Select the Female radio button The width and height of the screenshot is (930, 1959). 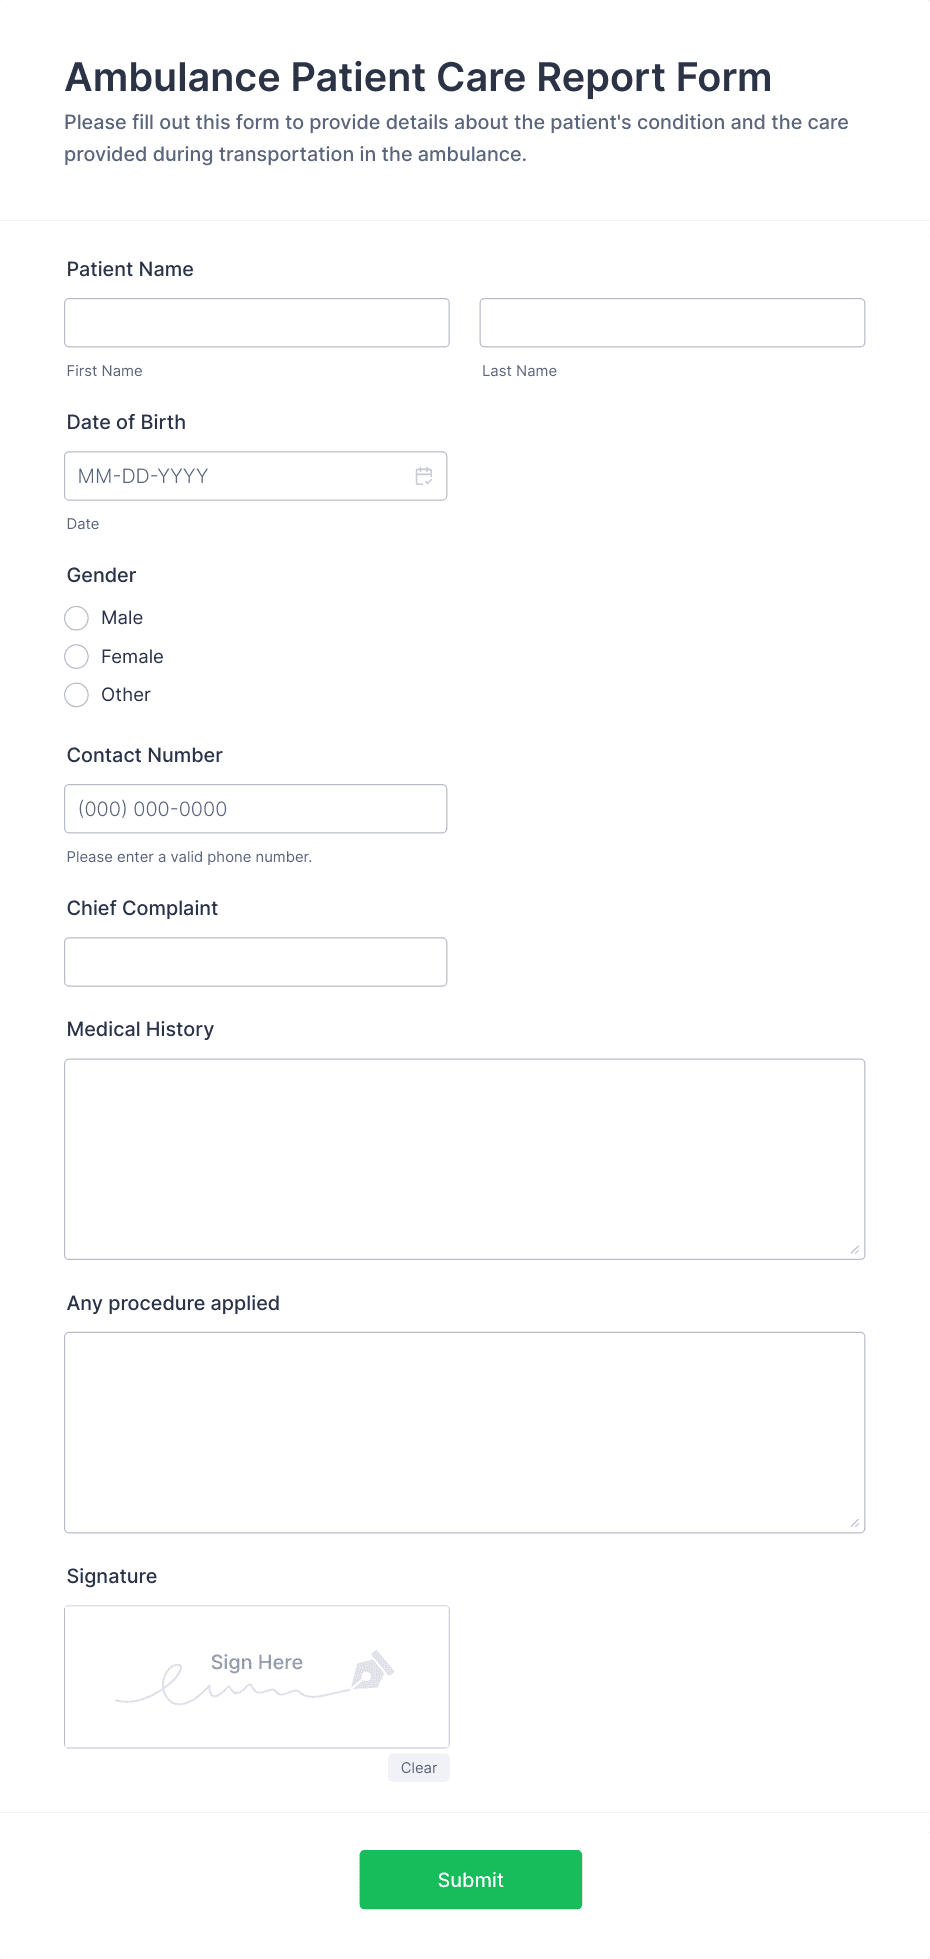76,656
